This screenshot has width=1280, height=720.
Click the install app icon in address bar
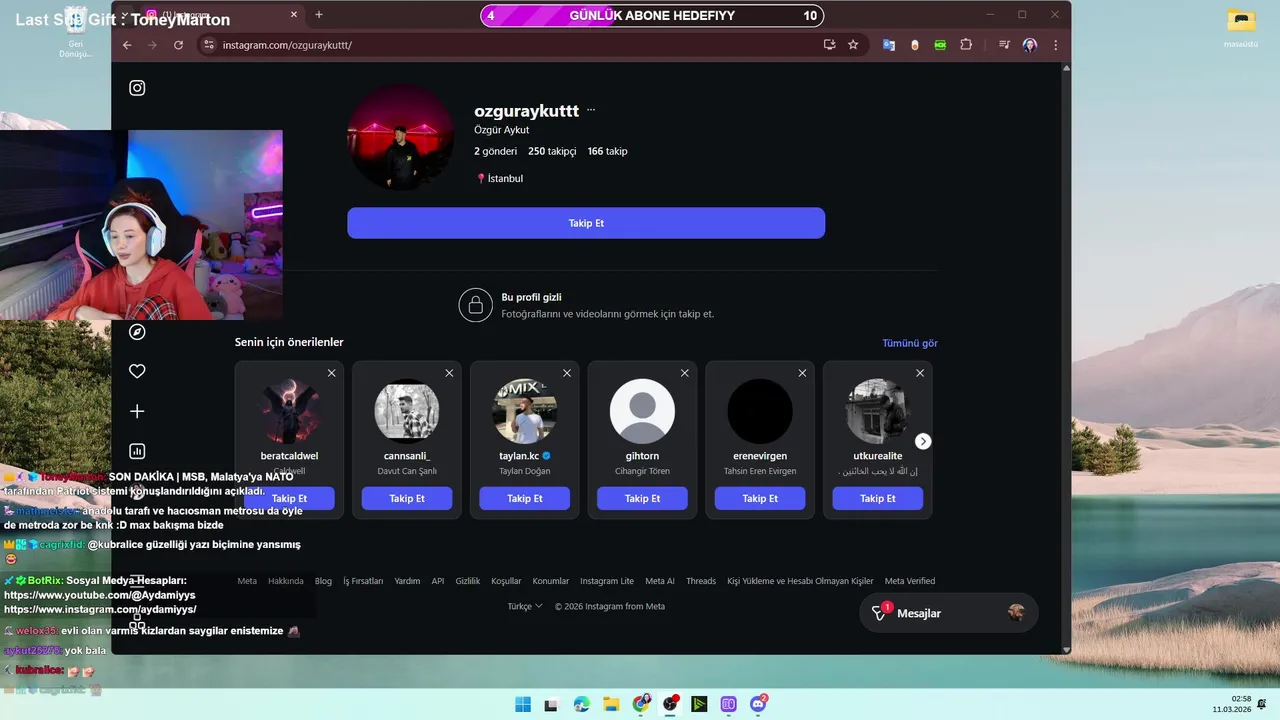[829, 45]
